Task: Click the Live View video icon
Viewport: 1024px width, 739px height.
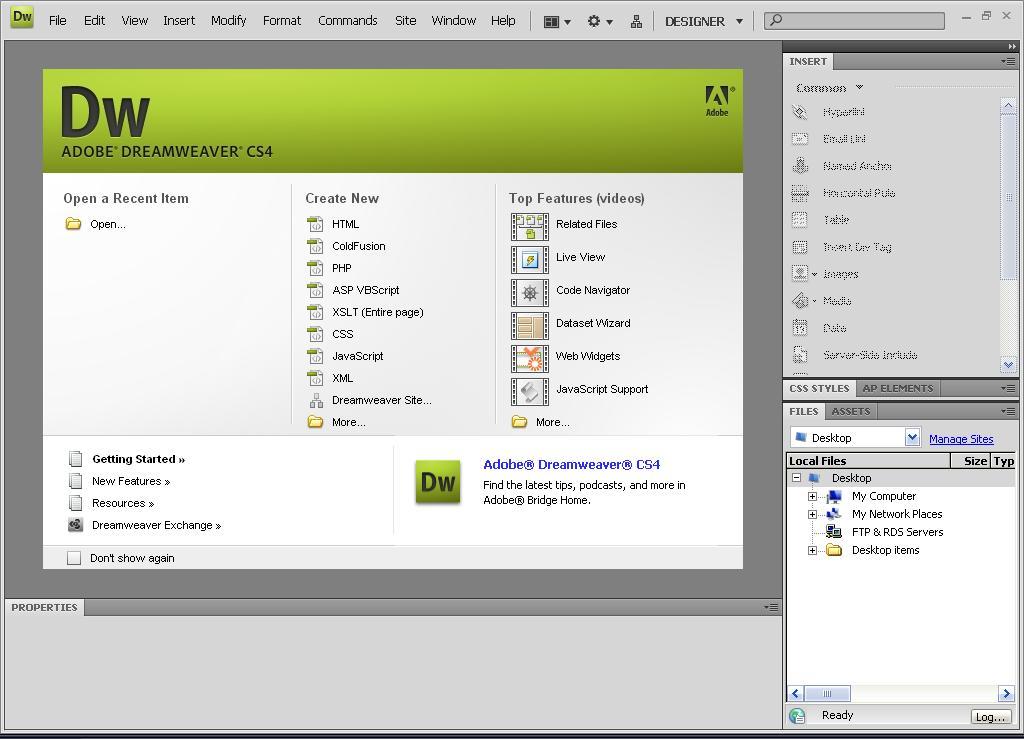Action: (x=529, y=258)
